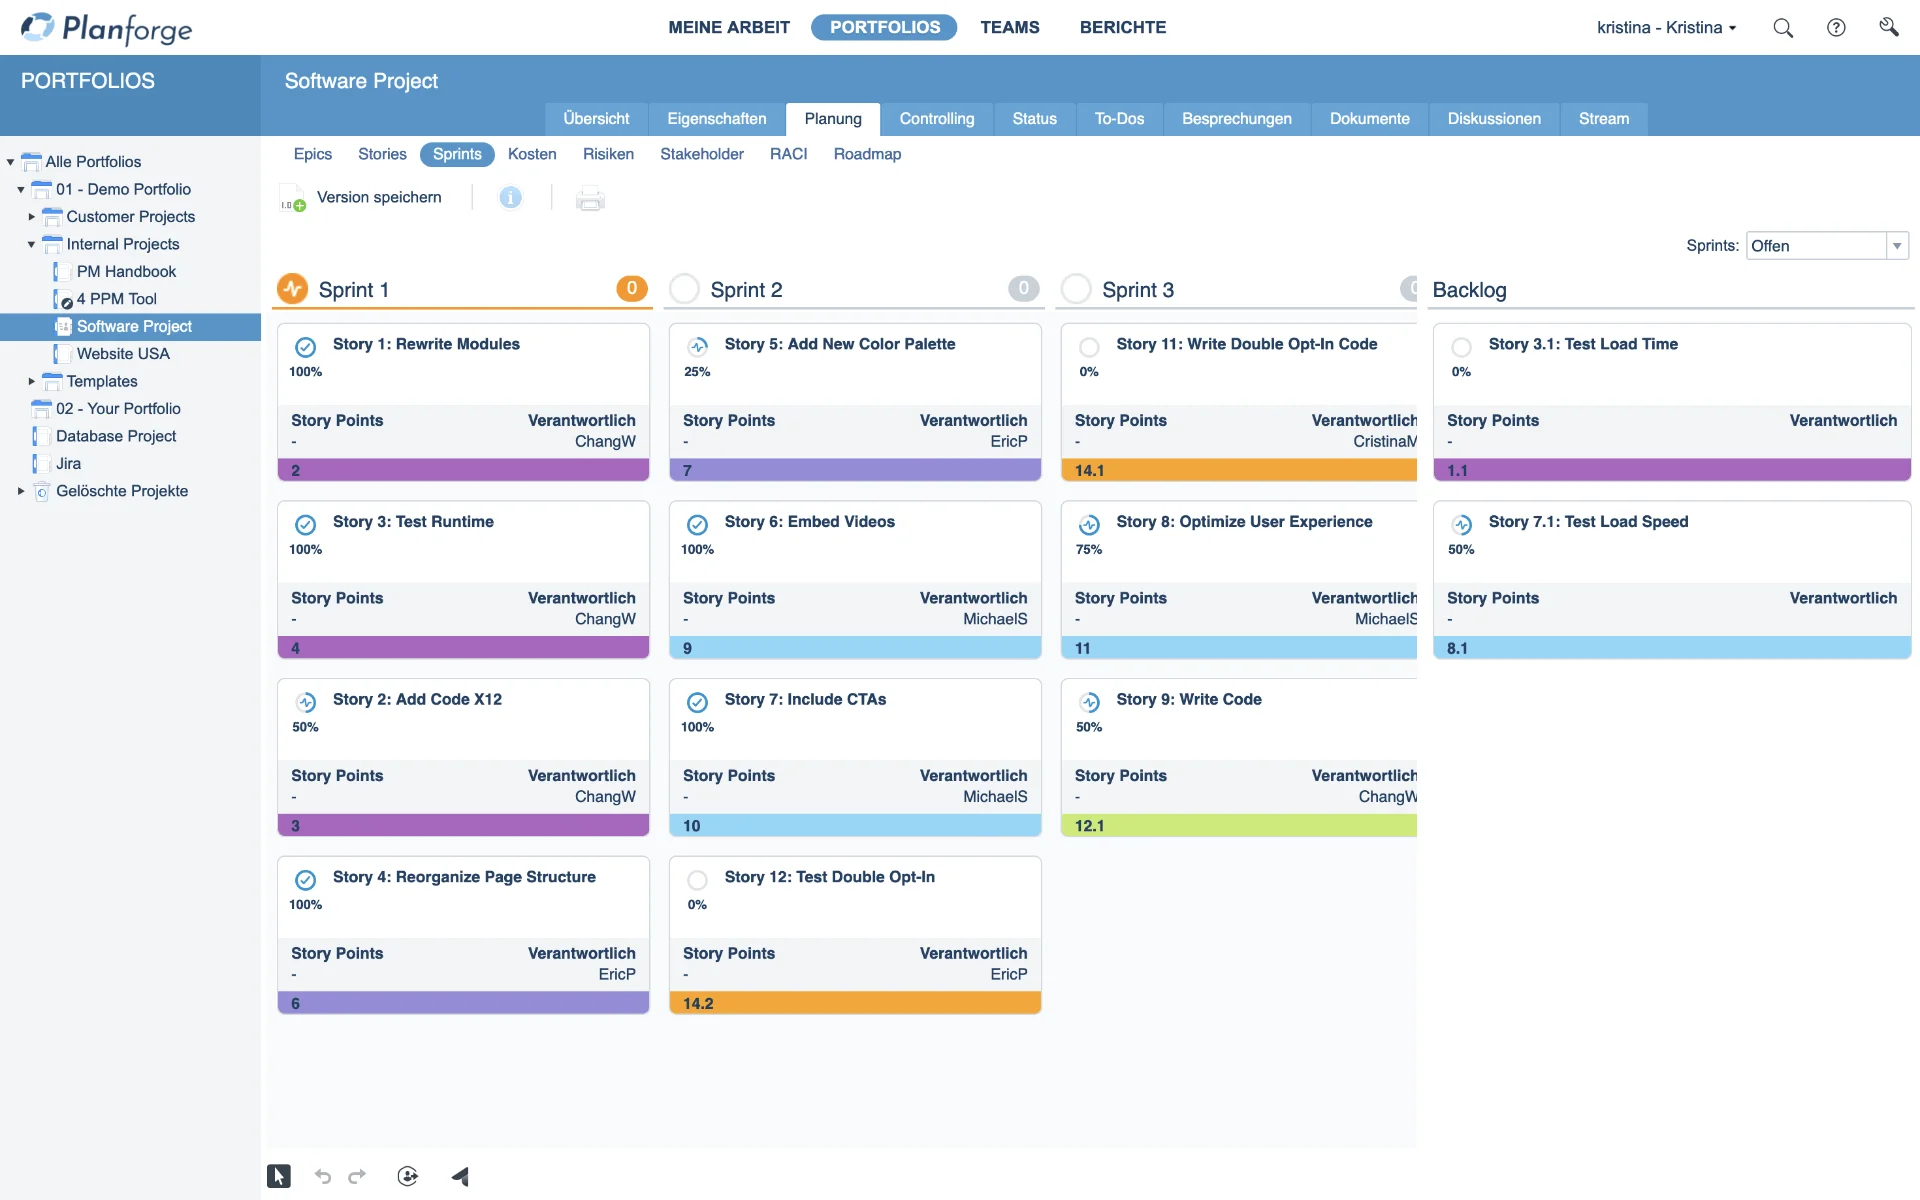
Task: Switch to the Controlling tab
Action: [x=936, y=119]
